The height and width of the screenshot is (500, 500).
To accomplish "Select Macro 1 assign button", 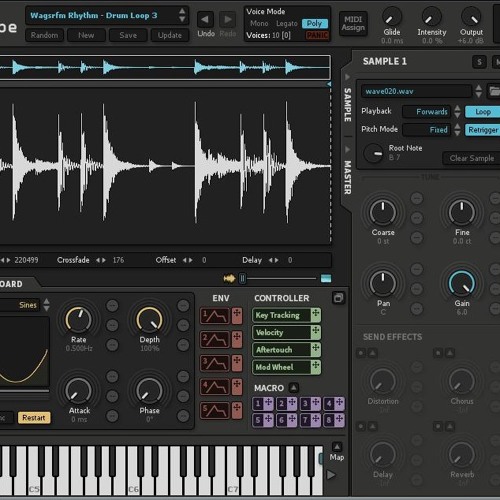I will [263, 403].
